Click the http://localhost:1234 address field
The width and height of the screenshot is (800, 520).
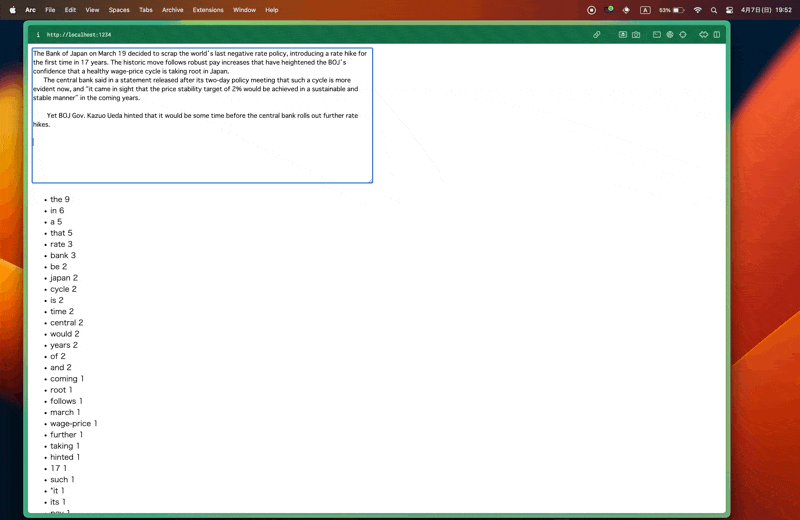pos(79,35)
